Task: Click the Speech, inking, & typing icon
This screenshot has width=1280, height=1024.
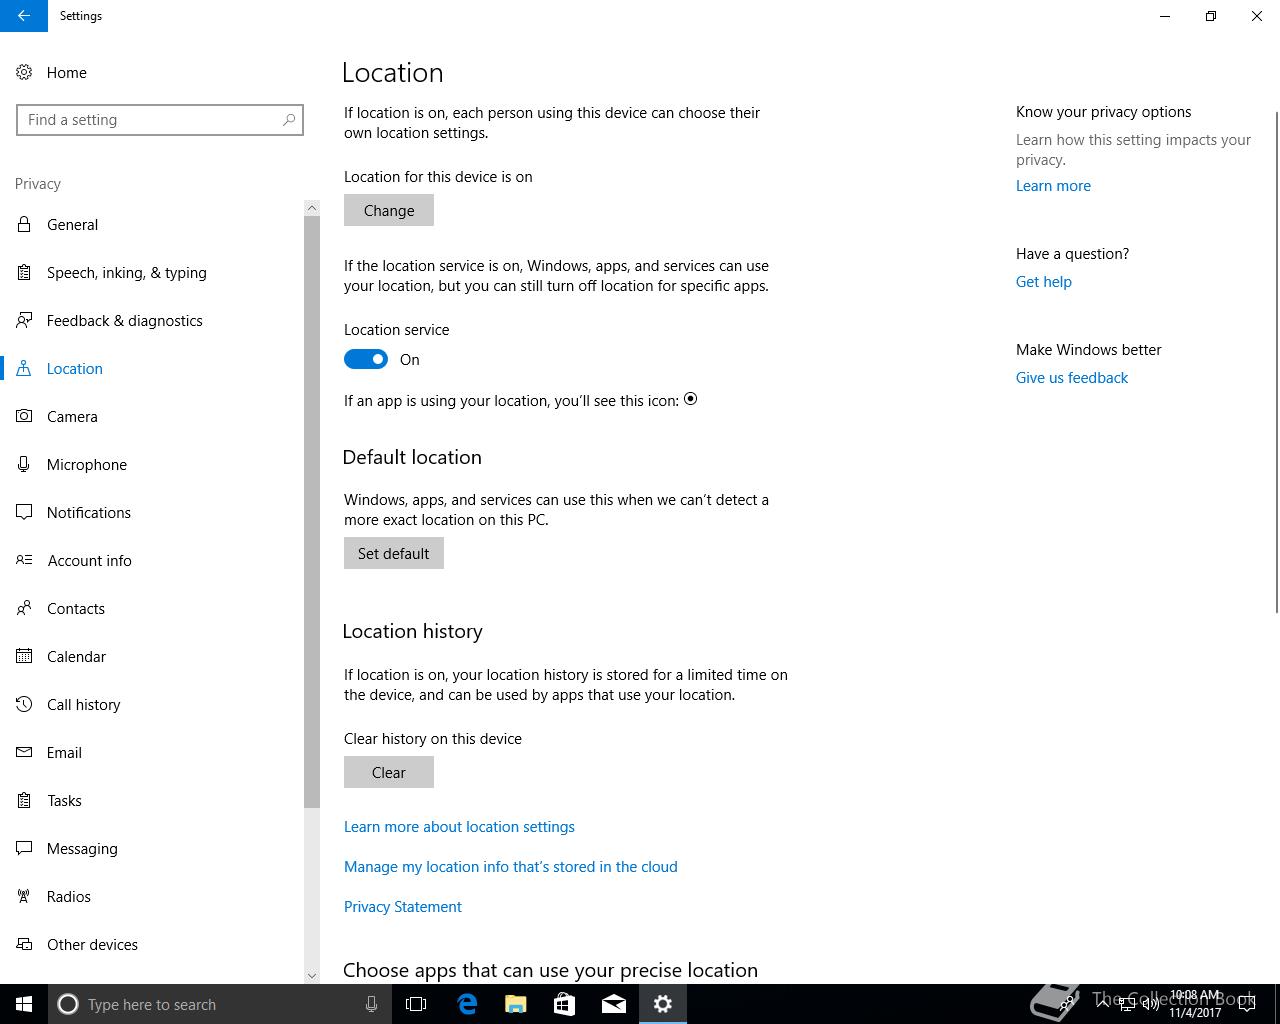Action: [24, 272]
